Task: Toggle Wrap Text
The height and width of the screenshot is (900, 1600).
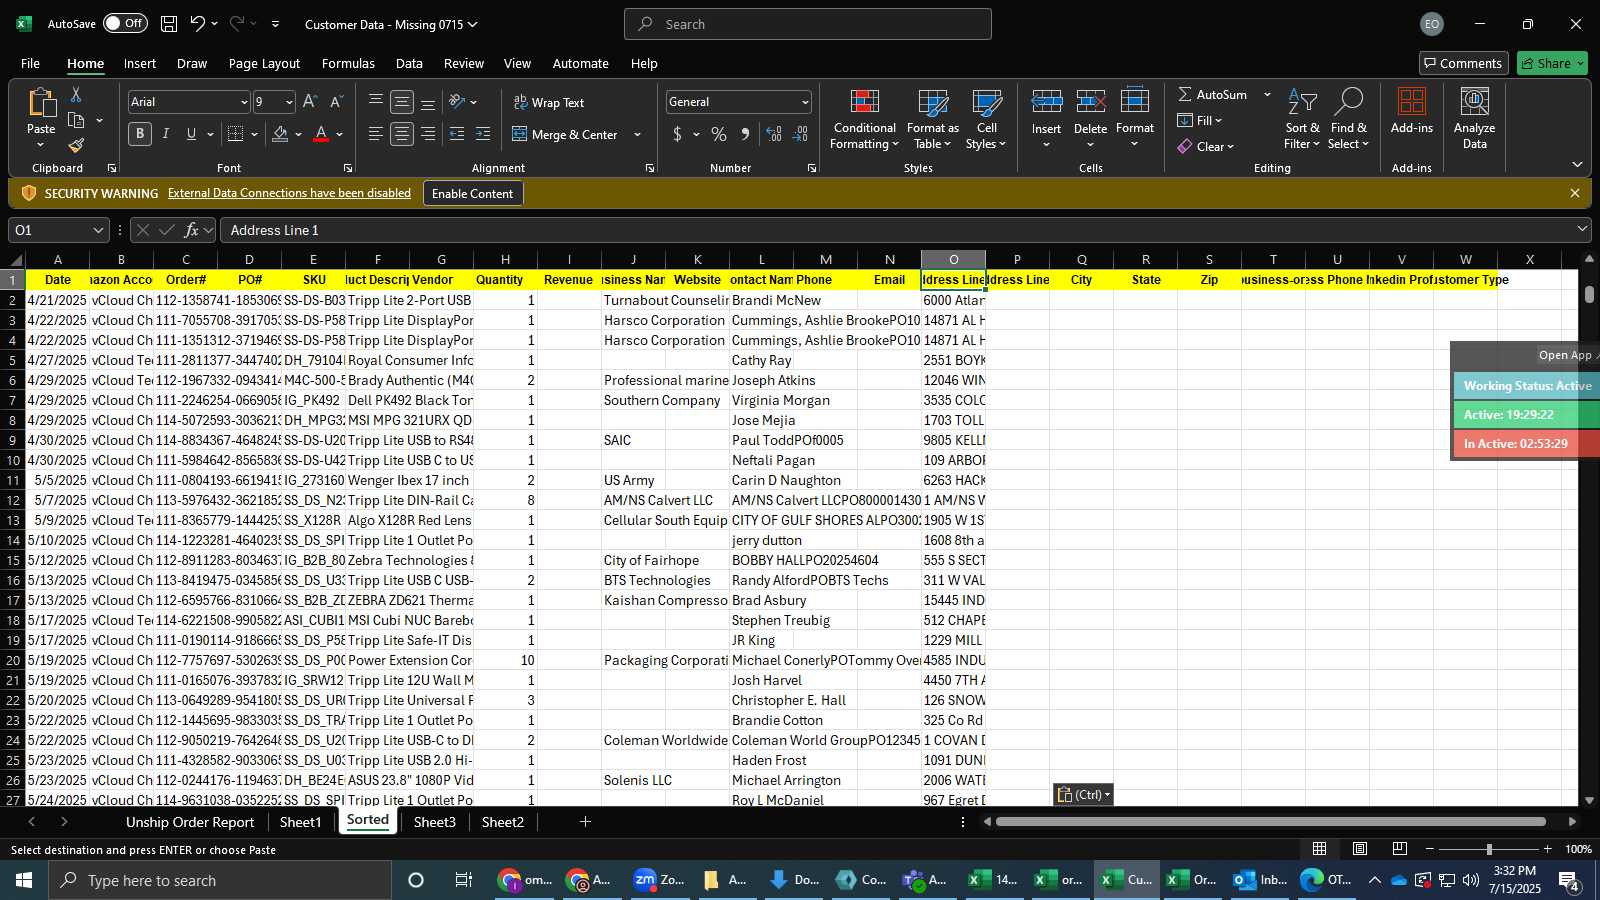Action: pyautogui.click(x=548, y=102)
